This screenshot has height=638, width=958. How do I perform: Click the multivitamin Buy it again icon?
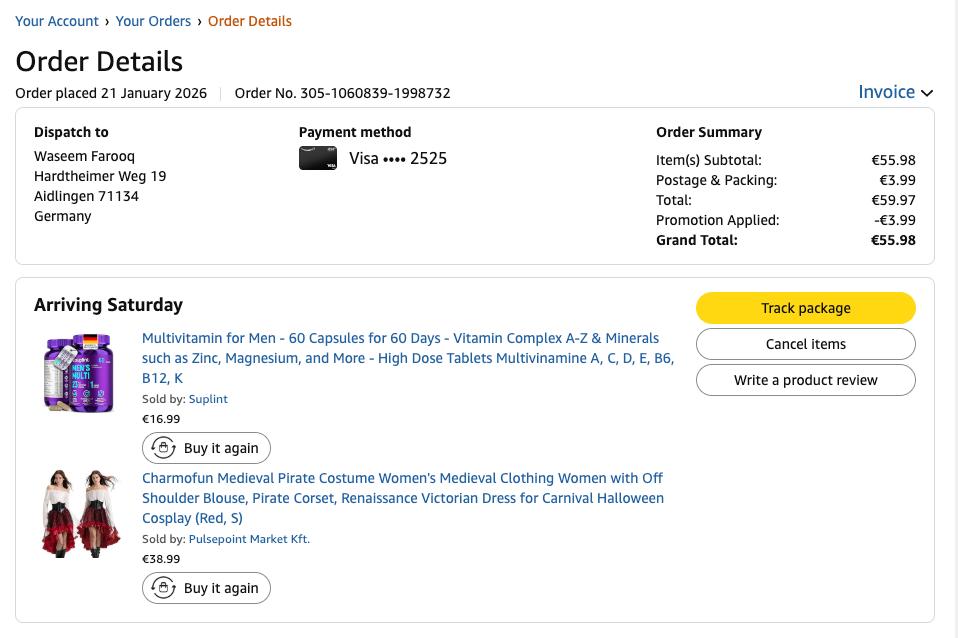point(163,448)
